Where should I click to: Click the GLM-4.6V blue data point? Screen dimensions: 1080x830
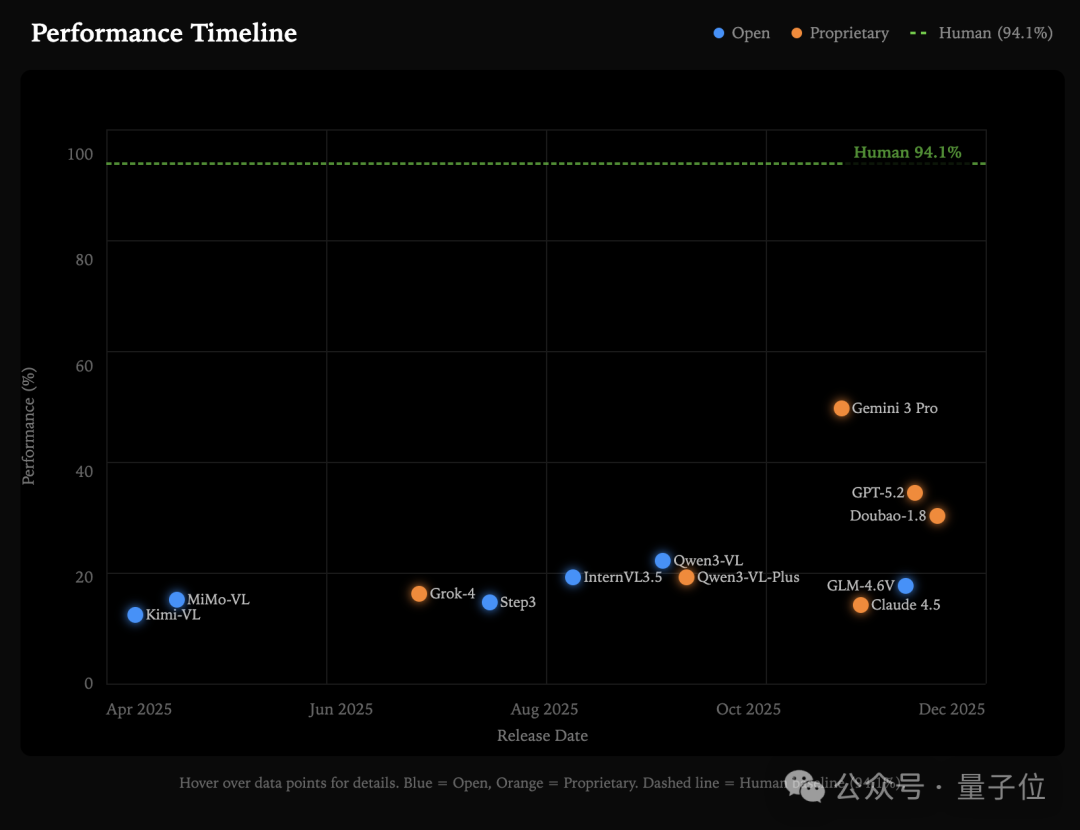point(906,585)
